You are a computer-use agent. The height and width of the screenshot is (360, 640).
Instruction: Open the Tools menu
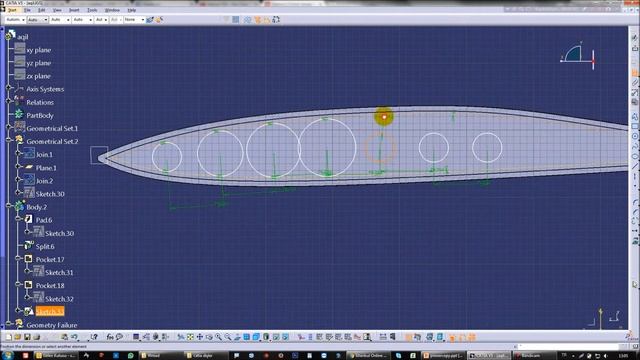tap(92, 10)
